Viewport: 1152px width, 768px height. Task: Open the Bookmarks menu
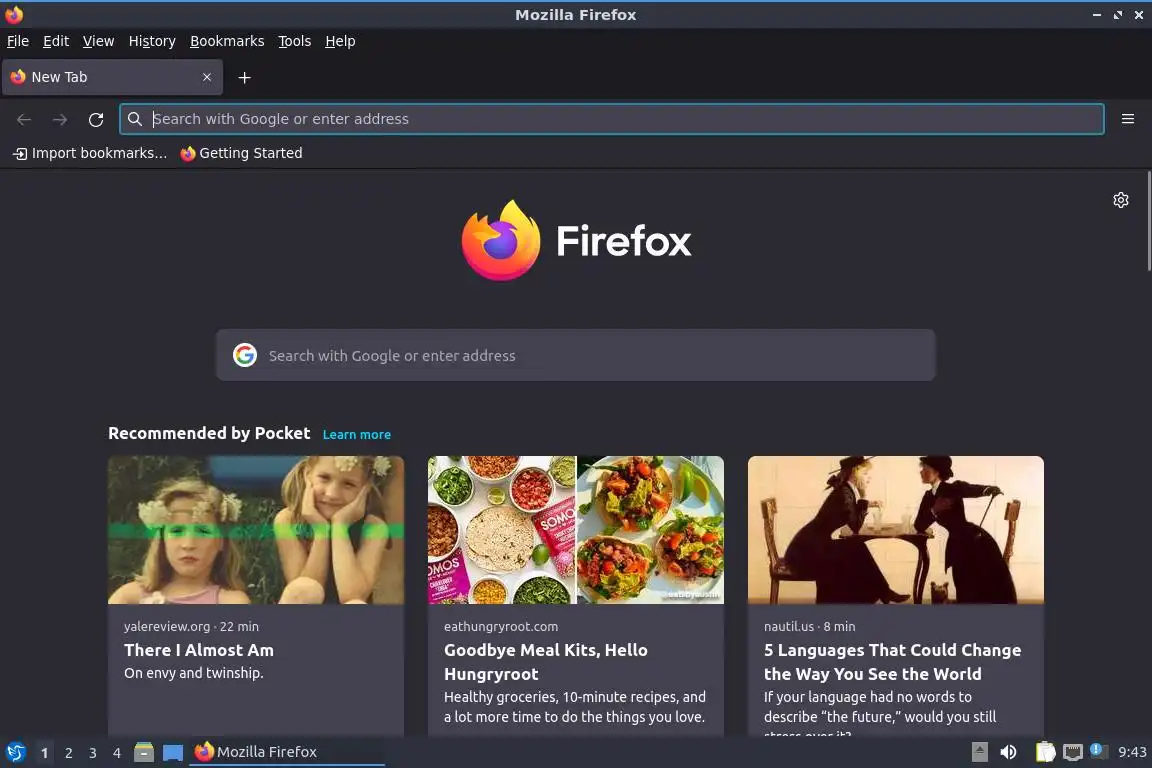pos(227,41)
